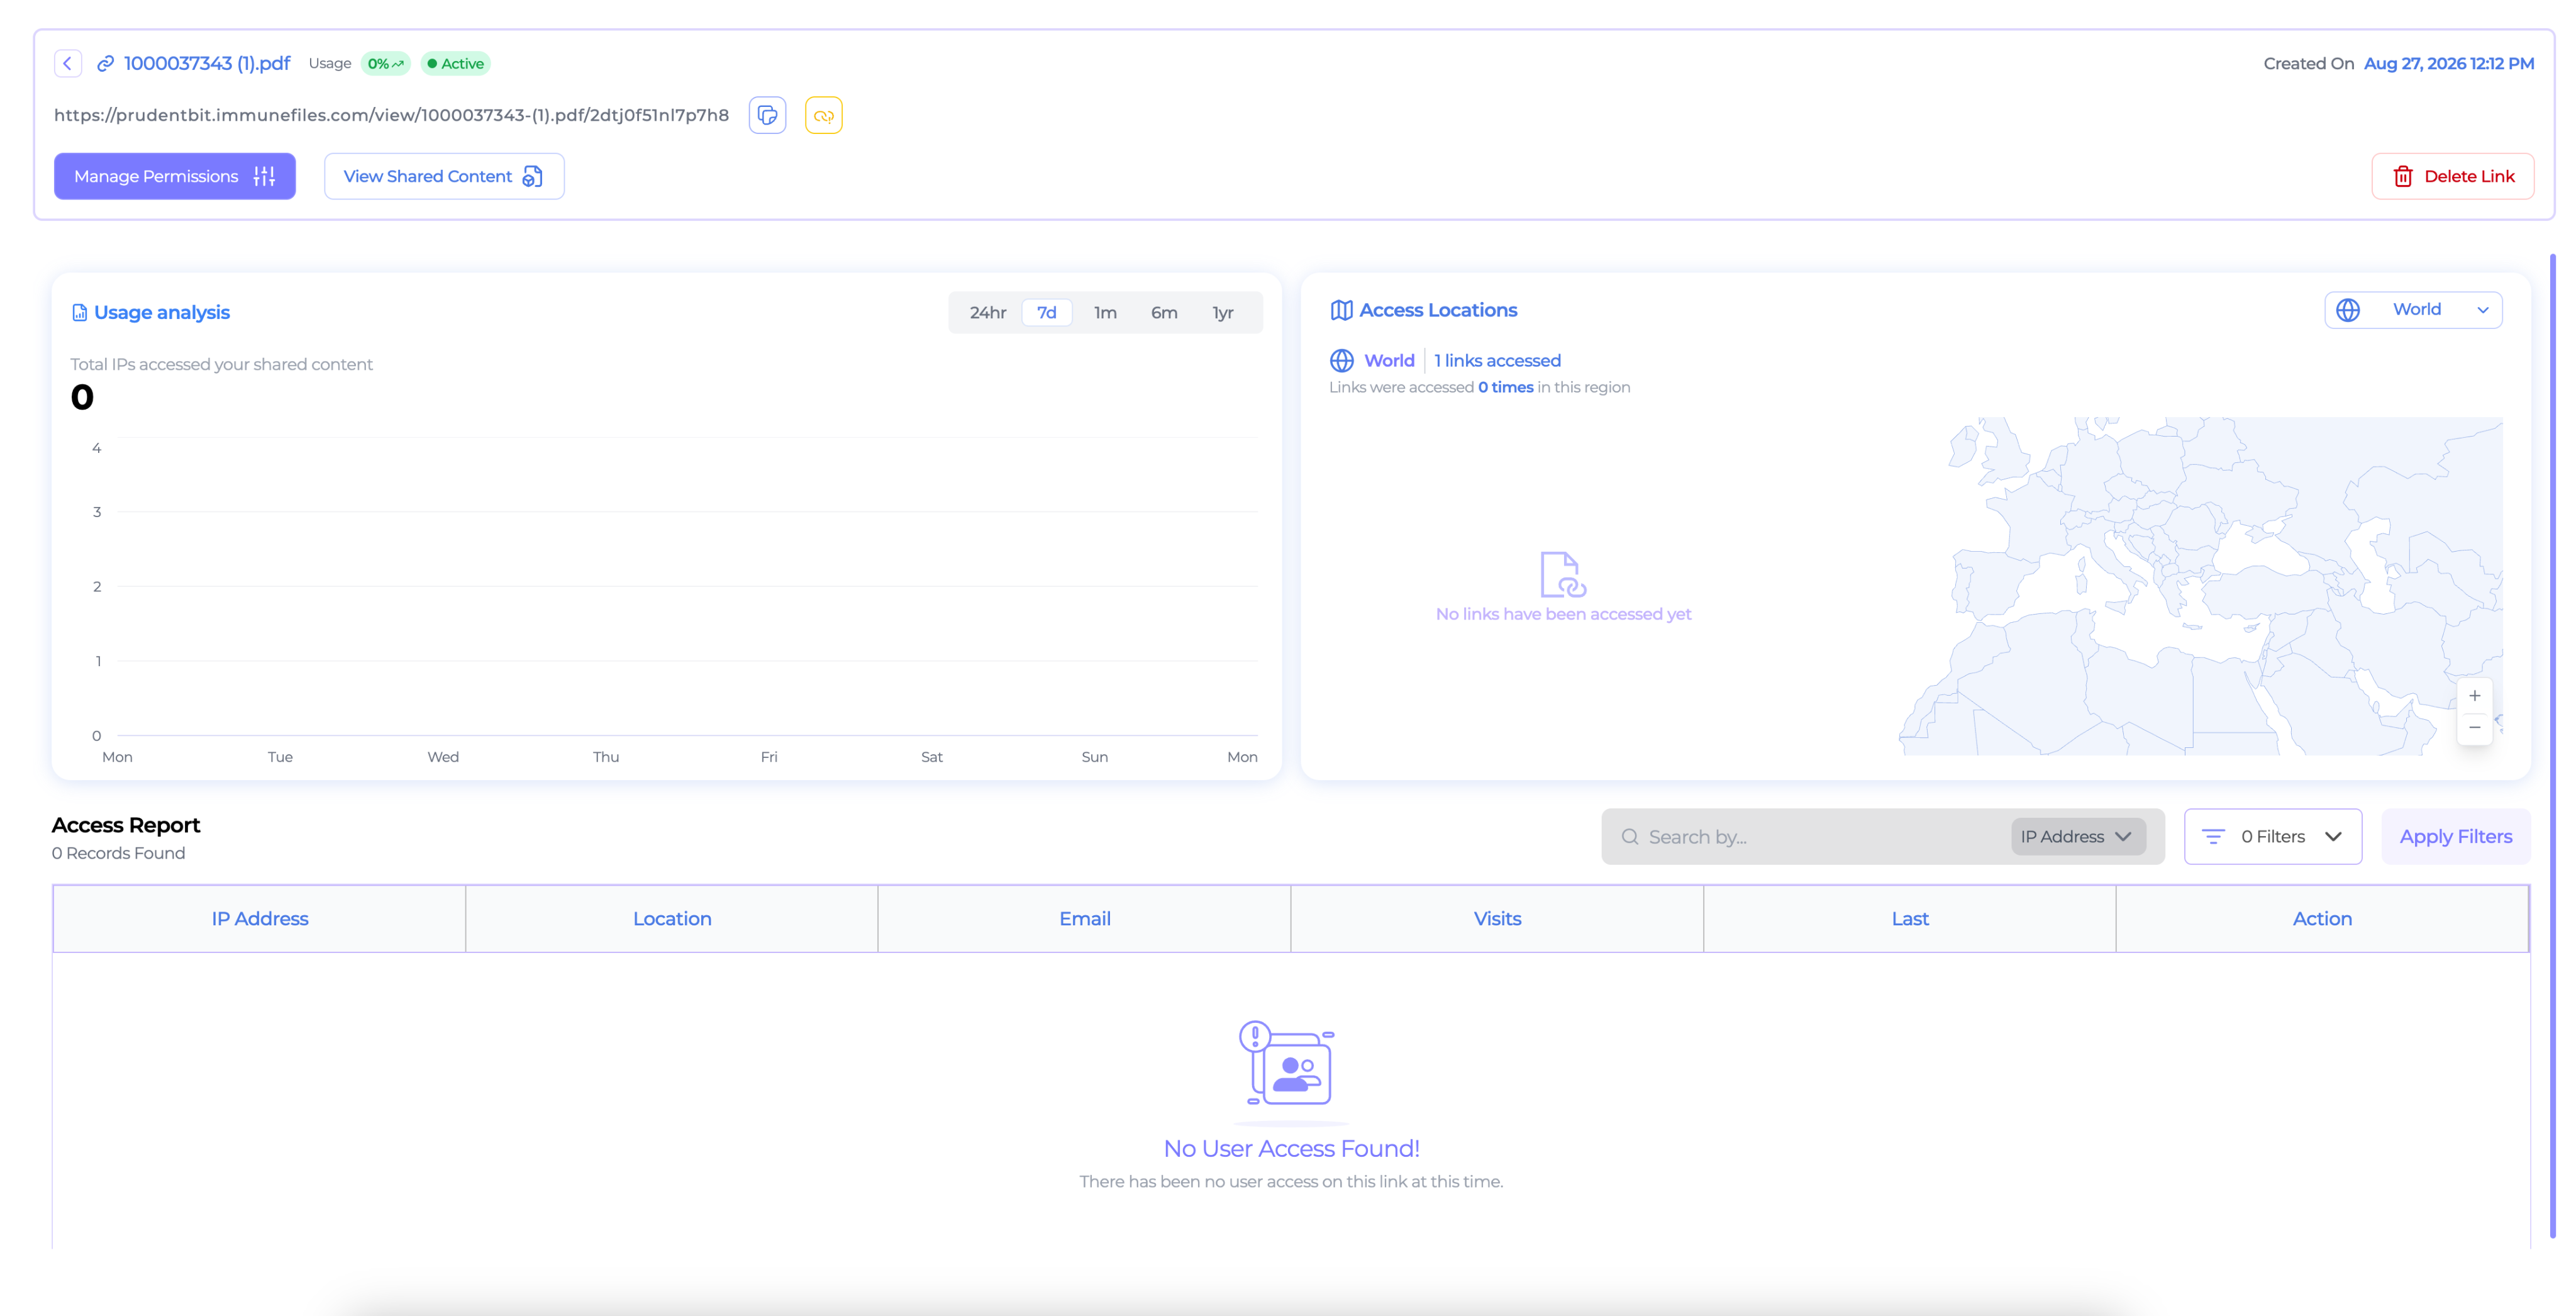Click the search magnifier icon
The height and width of the screenshot is (1316, 2576).
(x=1629, y=837)
